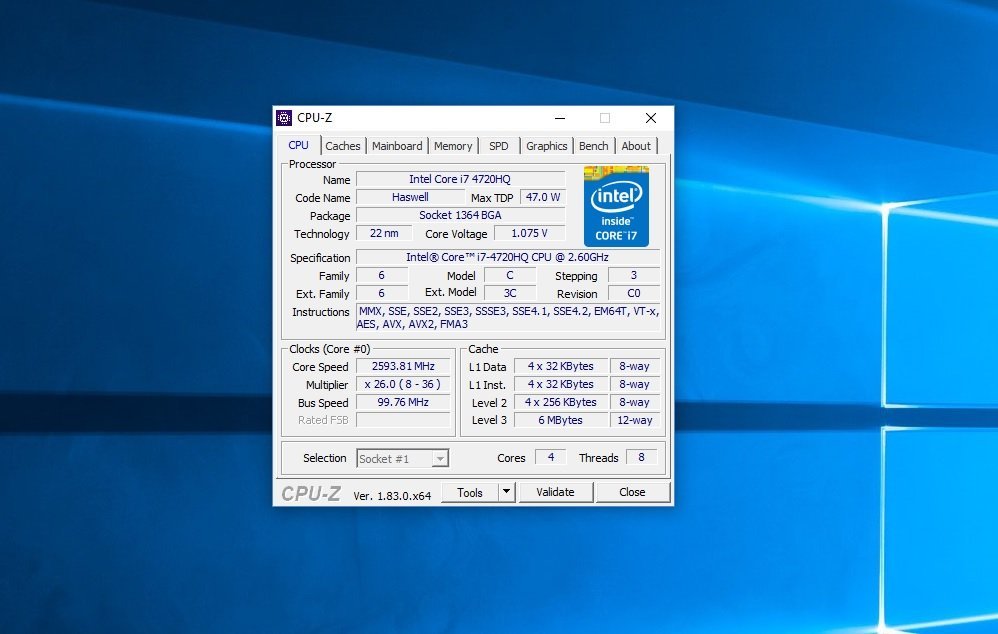Click the Ext. Model value '3C'
This screenshot has width=998, height=634.
tap(510, 293)
